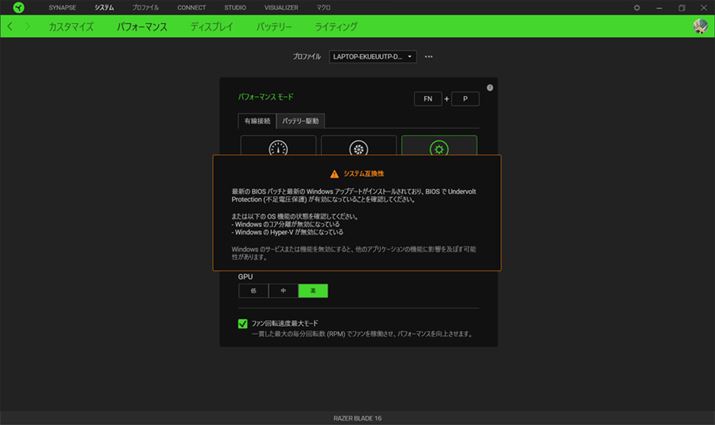
Task: Switch to the バッテリー駆動 tab
Action: click(300, 121)
